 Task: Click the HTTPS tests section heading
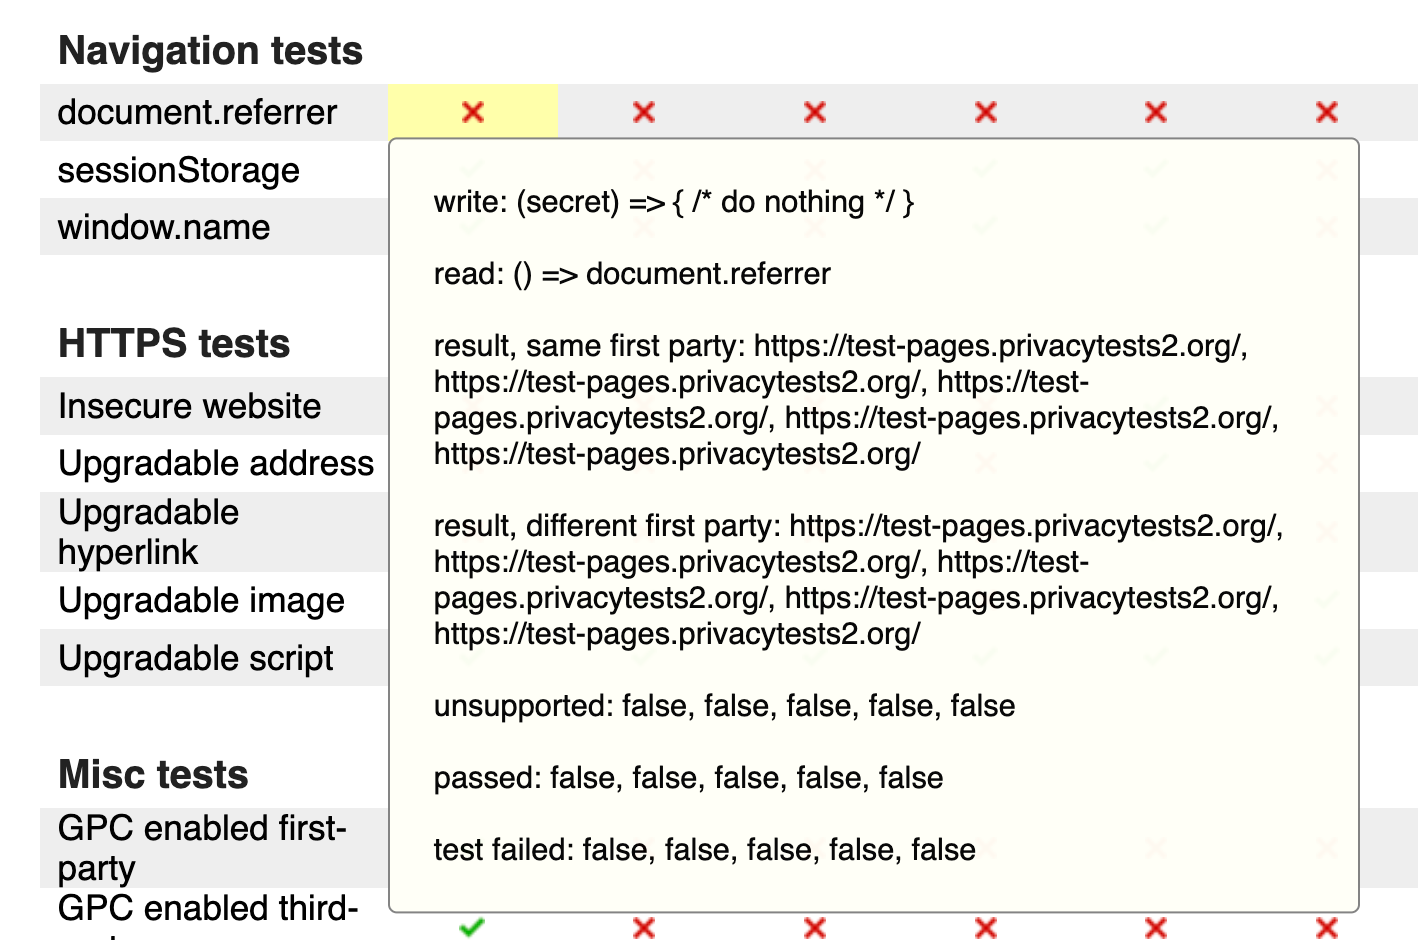pyautogui.click(x=174, y=344)
